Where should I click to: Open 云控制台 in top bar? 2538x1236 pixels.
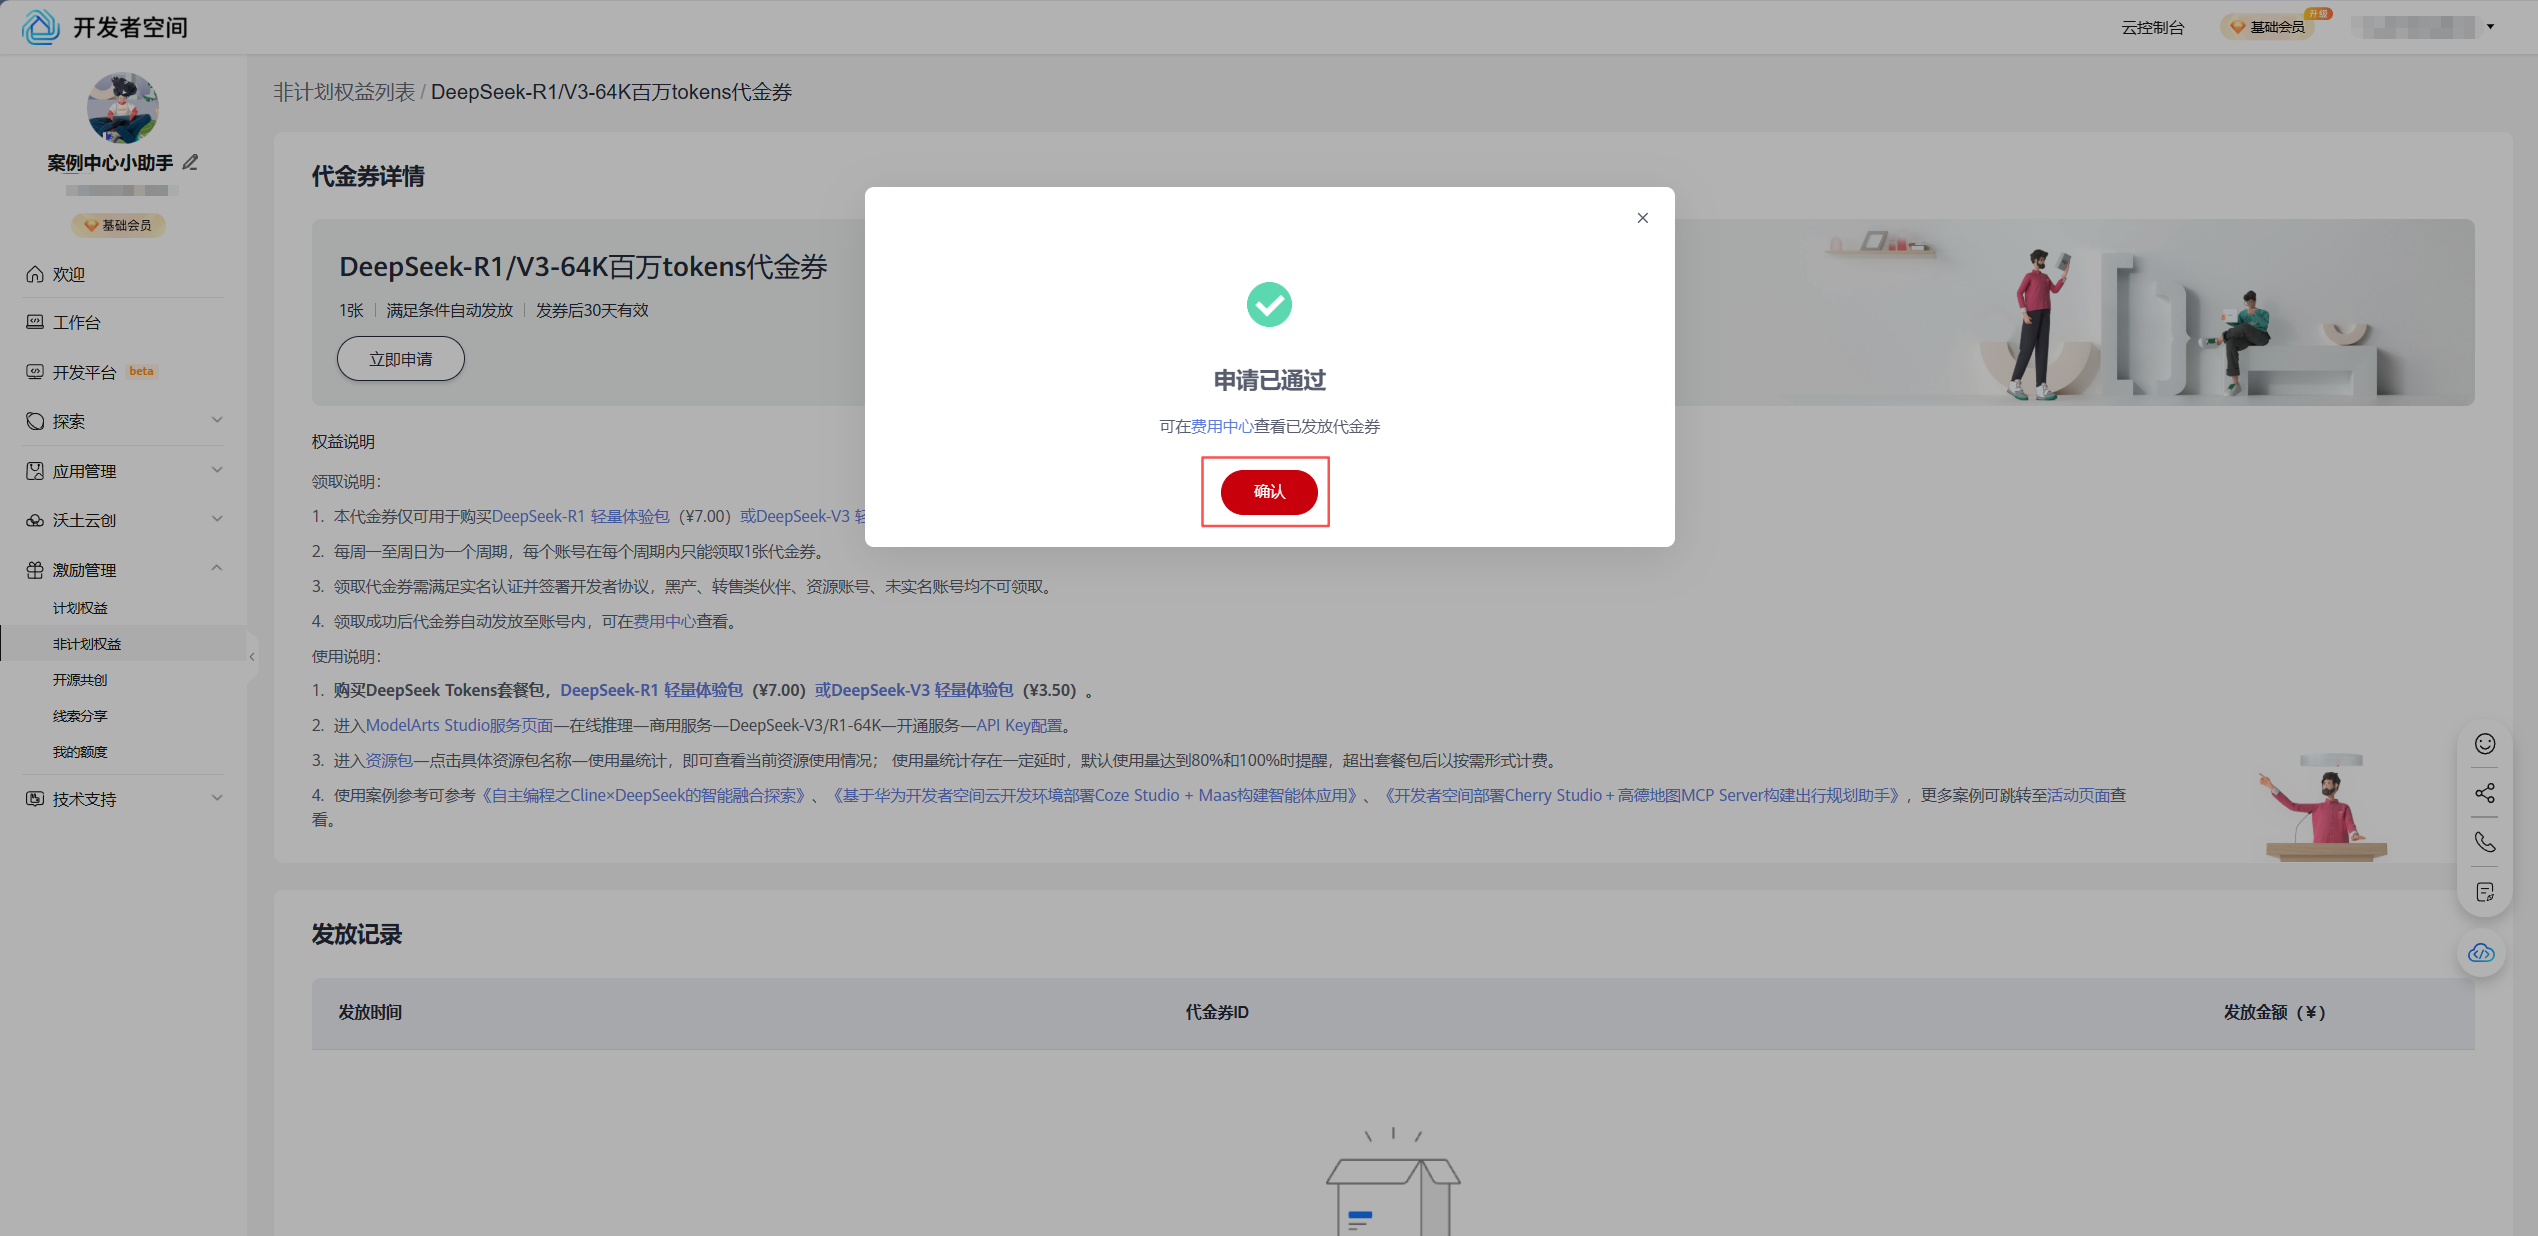tap(2152, 27)
